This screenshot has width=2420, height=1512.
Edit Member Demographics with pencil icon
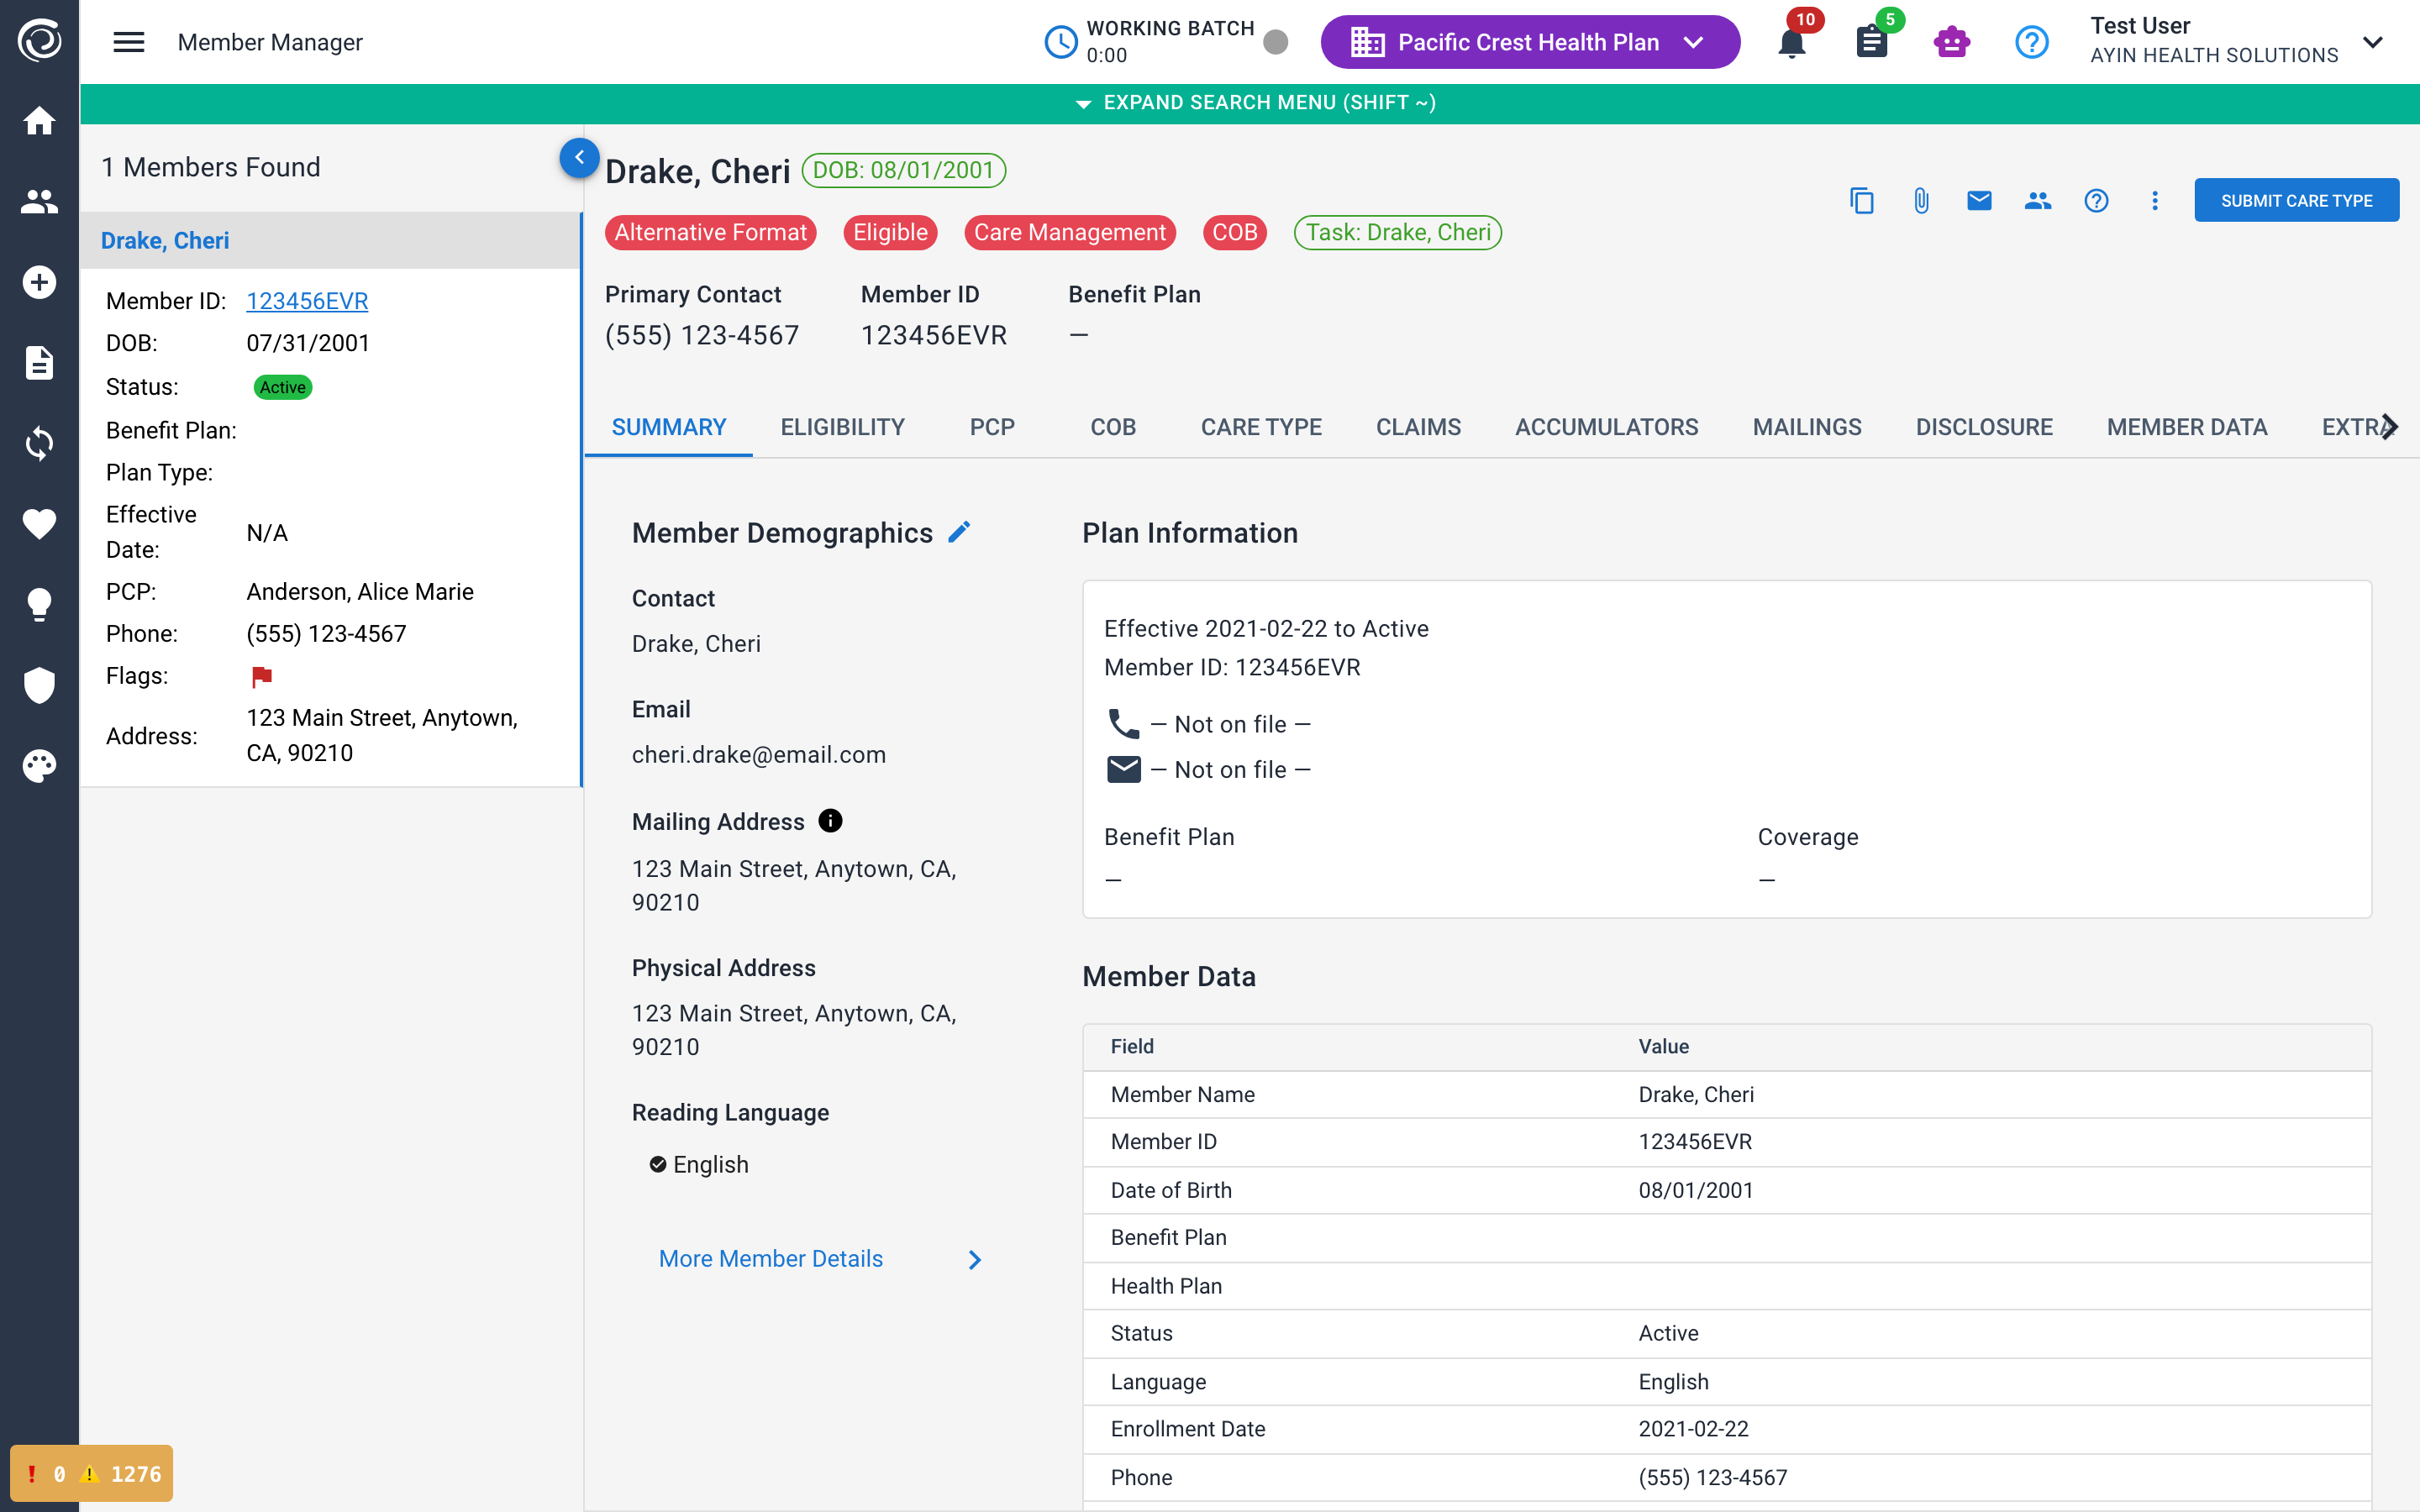[x=959, y=532]
